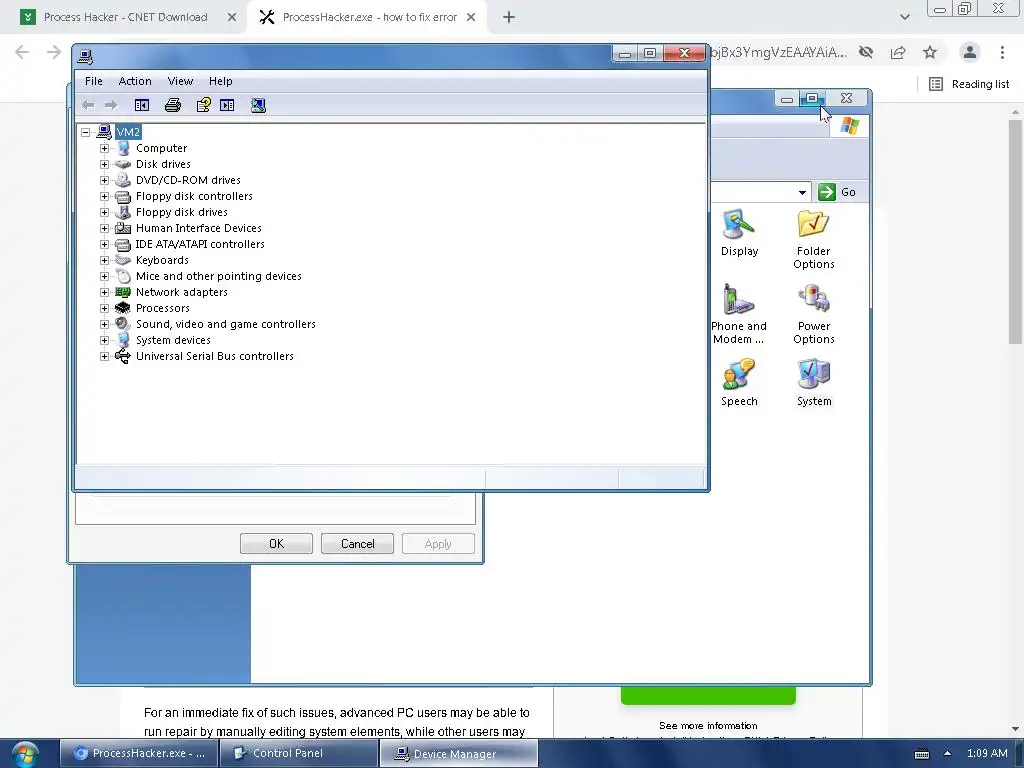
Task: Select the Keyboards tree label
Action: pyautogui.click(x=162, y=260)
